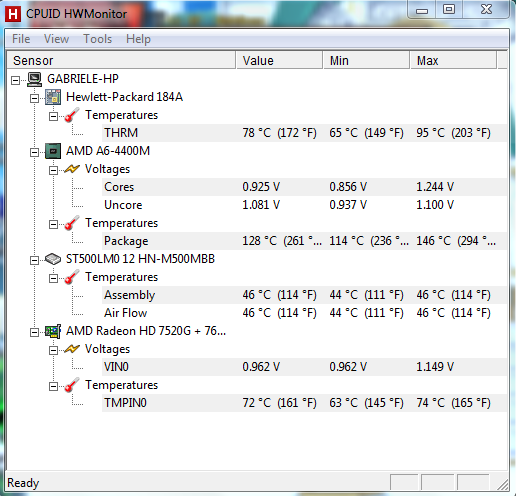Click thermometer icon under AMD A6-4400M
The image size is (516, 496).
tap(72, 223)
